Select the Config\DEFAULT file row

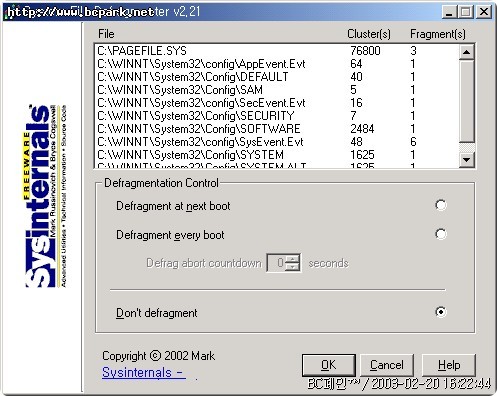[277, 77]
